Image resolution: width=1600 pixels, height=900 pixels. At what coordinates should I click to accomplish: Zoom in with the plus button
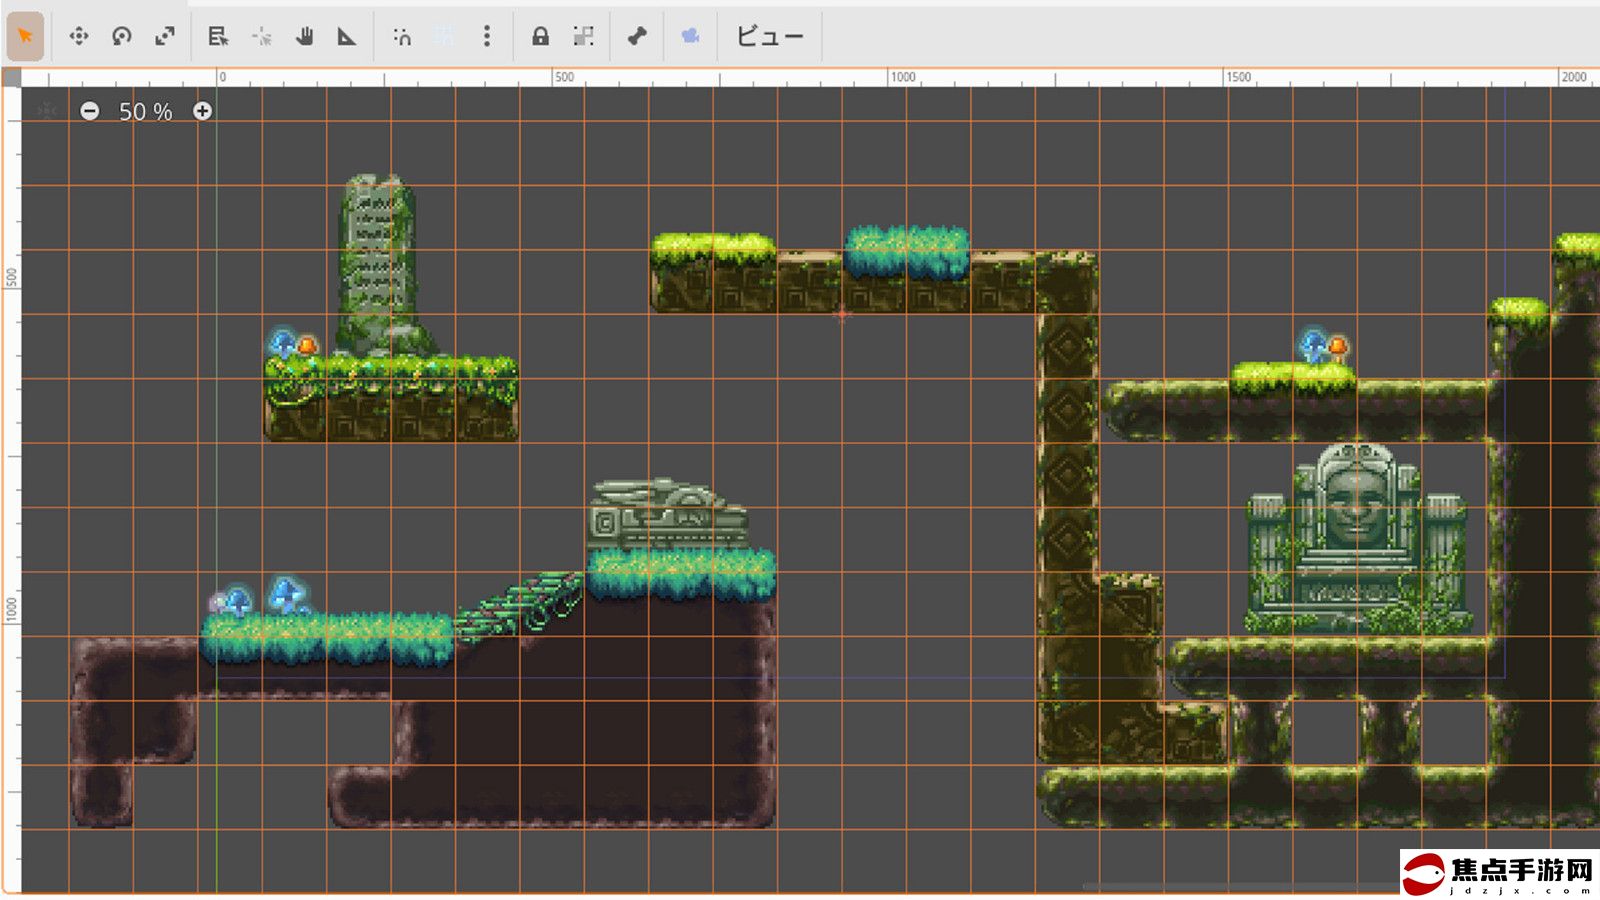[203, 111]
